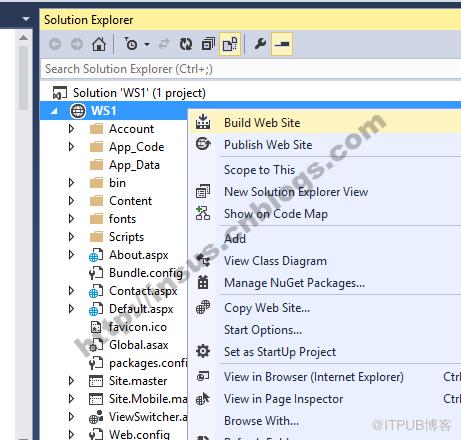The image size is (461, 440).
Task: Click the Search Solution Explorer field
Action: (251, 69)
